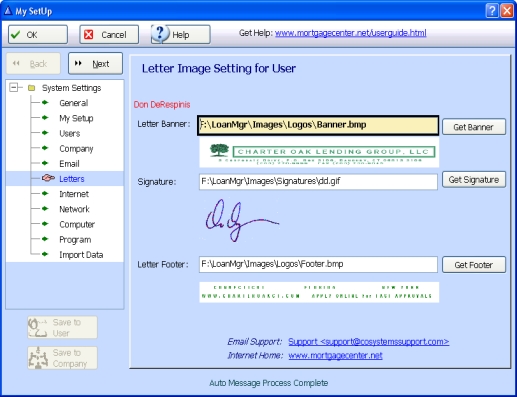The width and height of the screenshot is (517, 397).
Task: Click the user name Don DeRespinis
Action: click(x=162, y=105)
